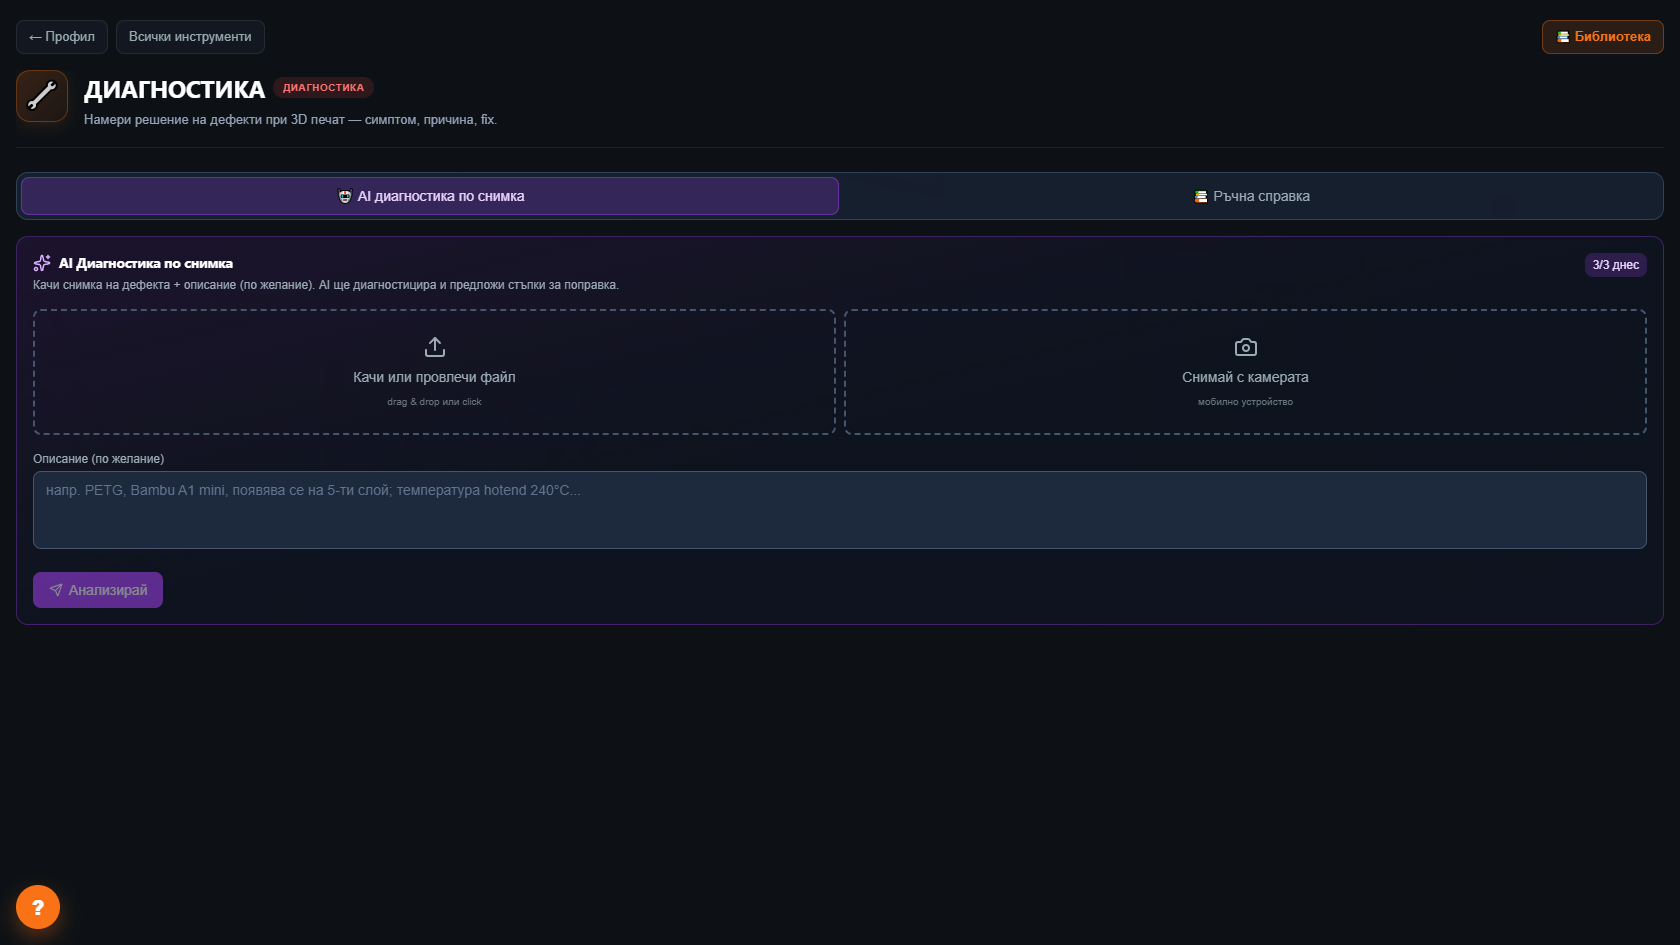Focus the Описание text field
Screen dimensions: 1680x945
840,510
